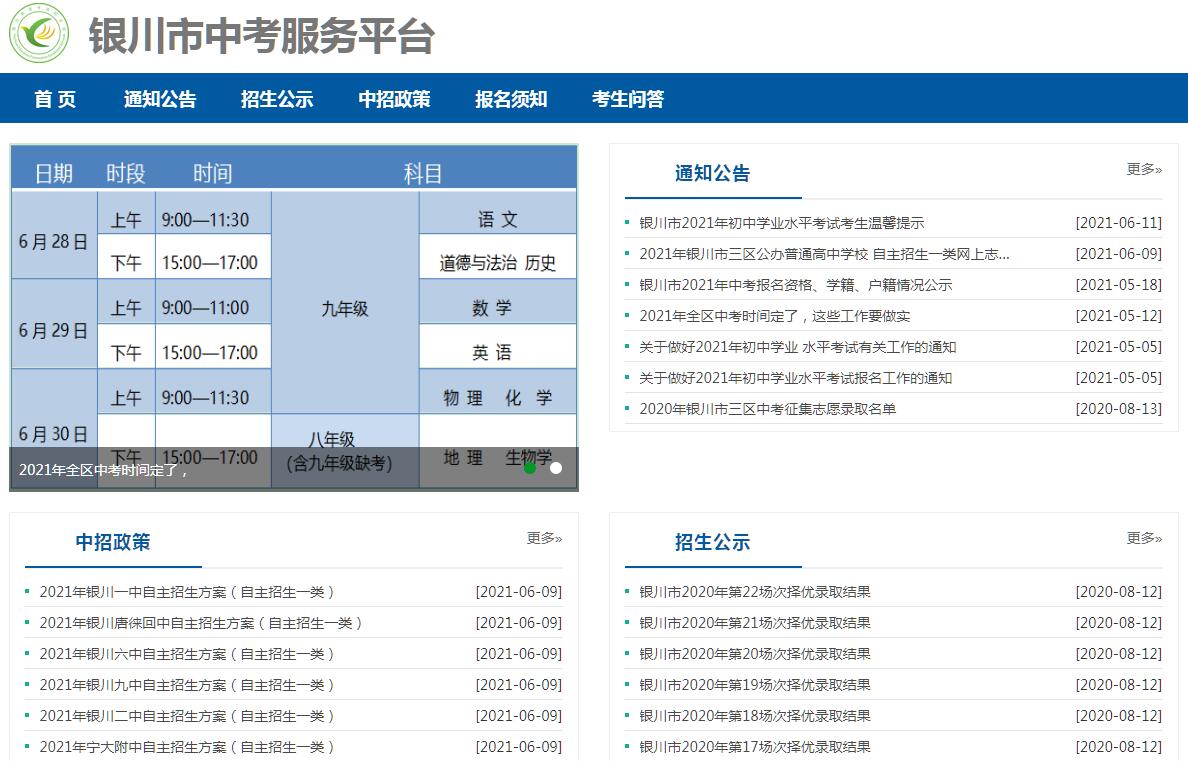Select 考生问答 in the navigation bar
The width and height of the screenshot is (1188, 761).
(628, 99)
